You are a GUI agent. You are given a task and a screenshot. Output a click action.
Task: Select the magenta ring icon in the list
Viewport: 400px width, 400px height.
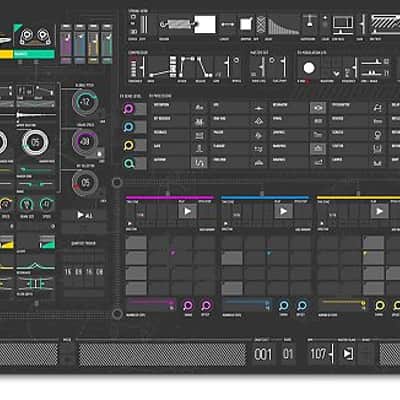click(129, 109)
